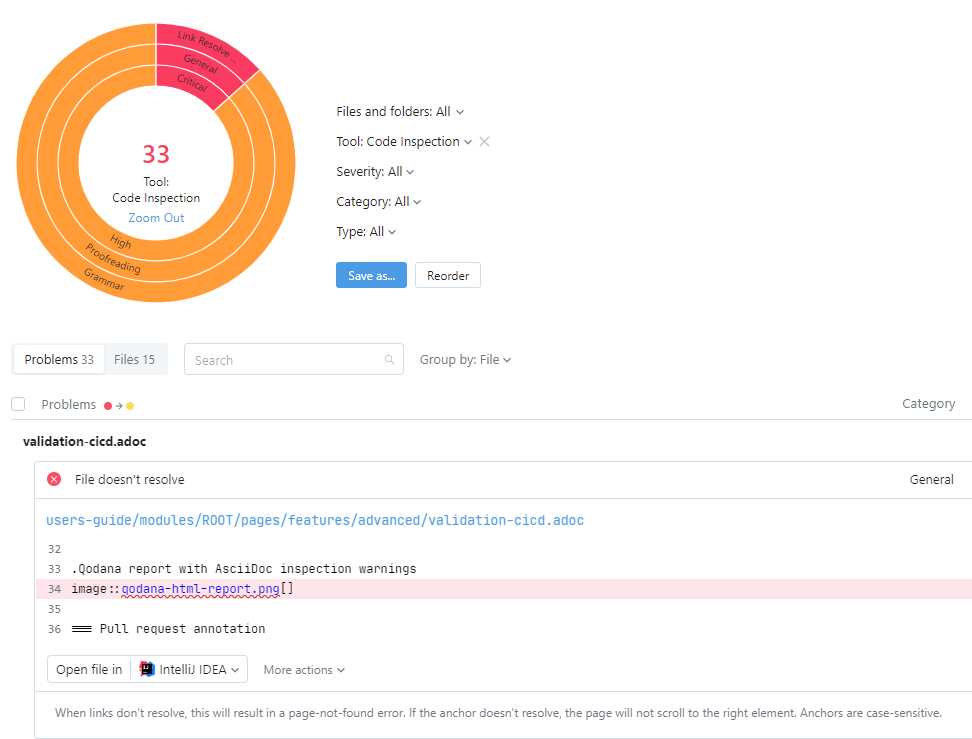Focus the Search input field
The image size is (972, 739).
point(294,360)
